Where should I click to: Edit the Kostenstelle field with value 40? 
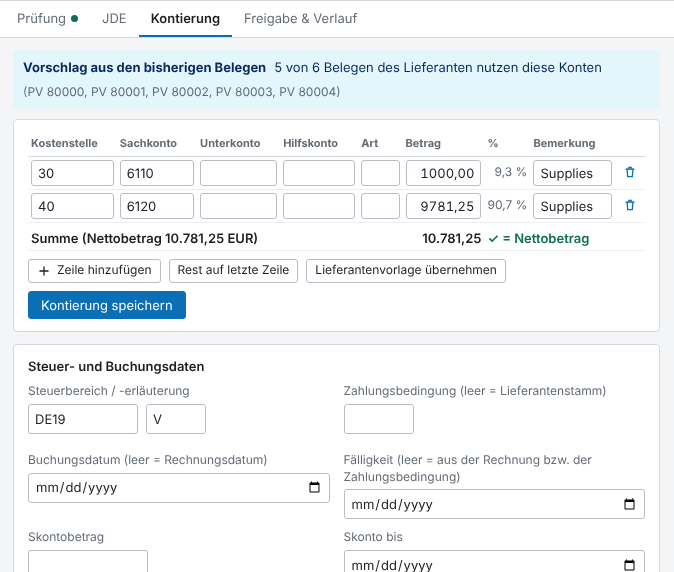pos(72,206)
